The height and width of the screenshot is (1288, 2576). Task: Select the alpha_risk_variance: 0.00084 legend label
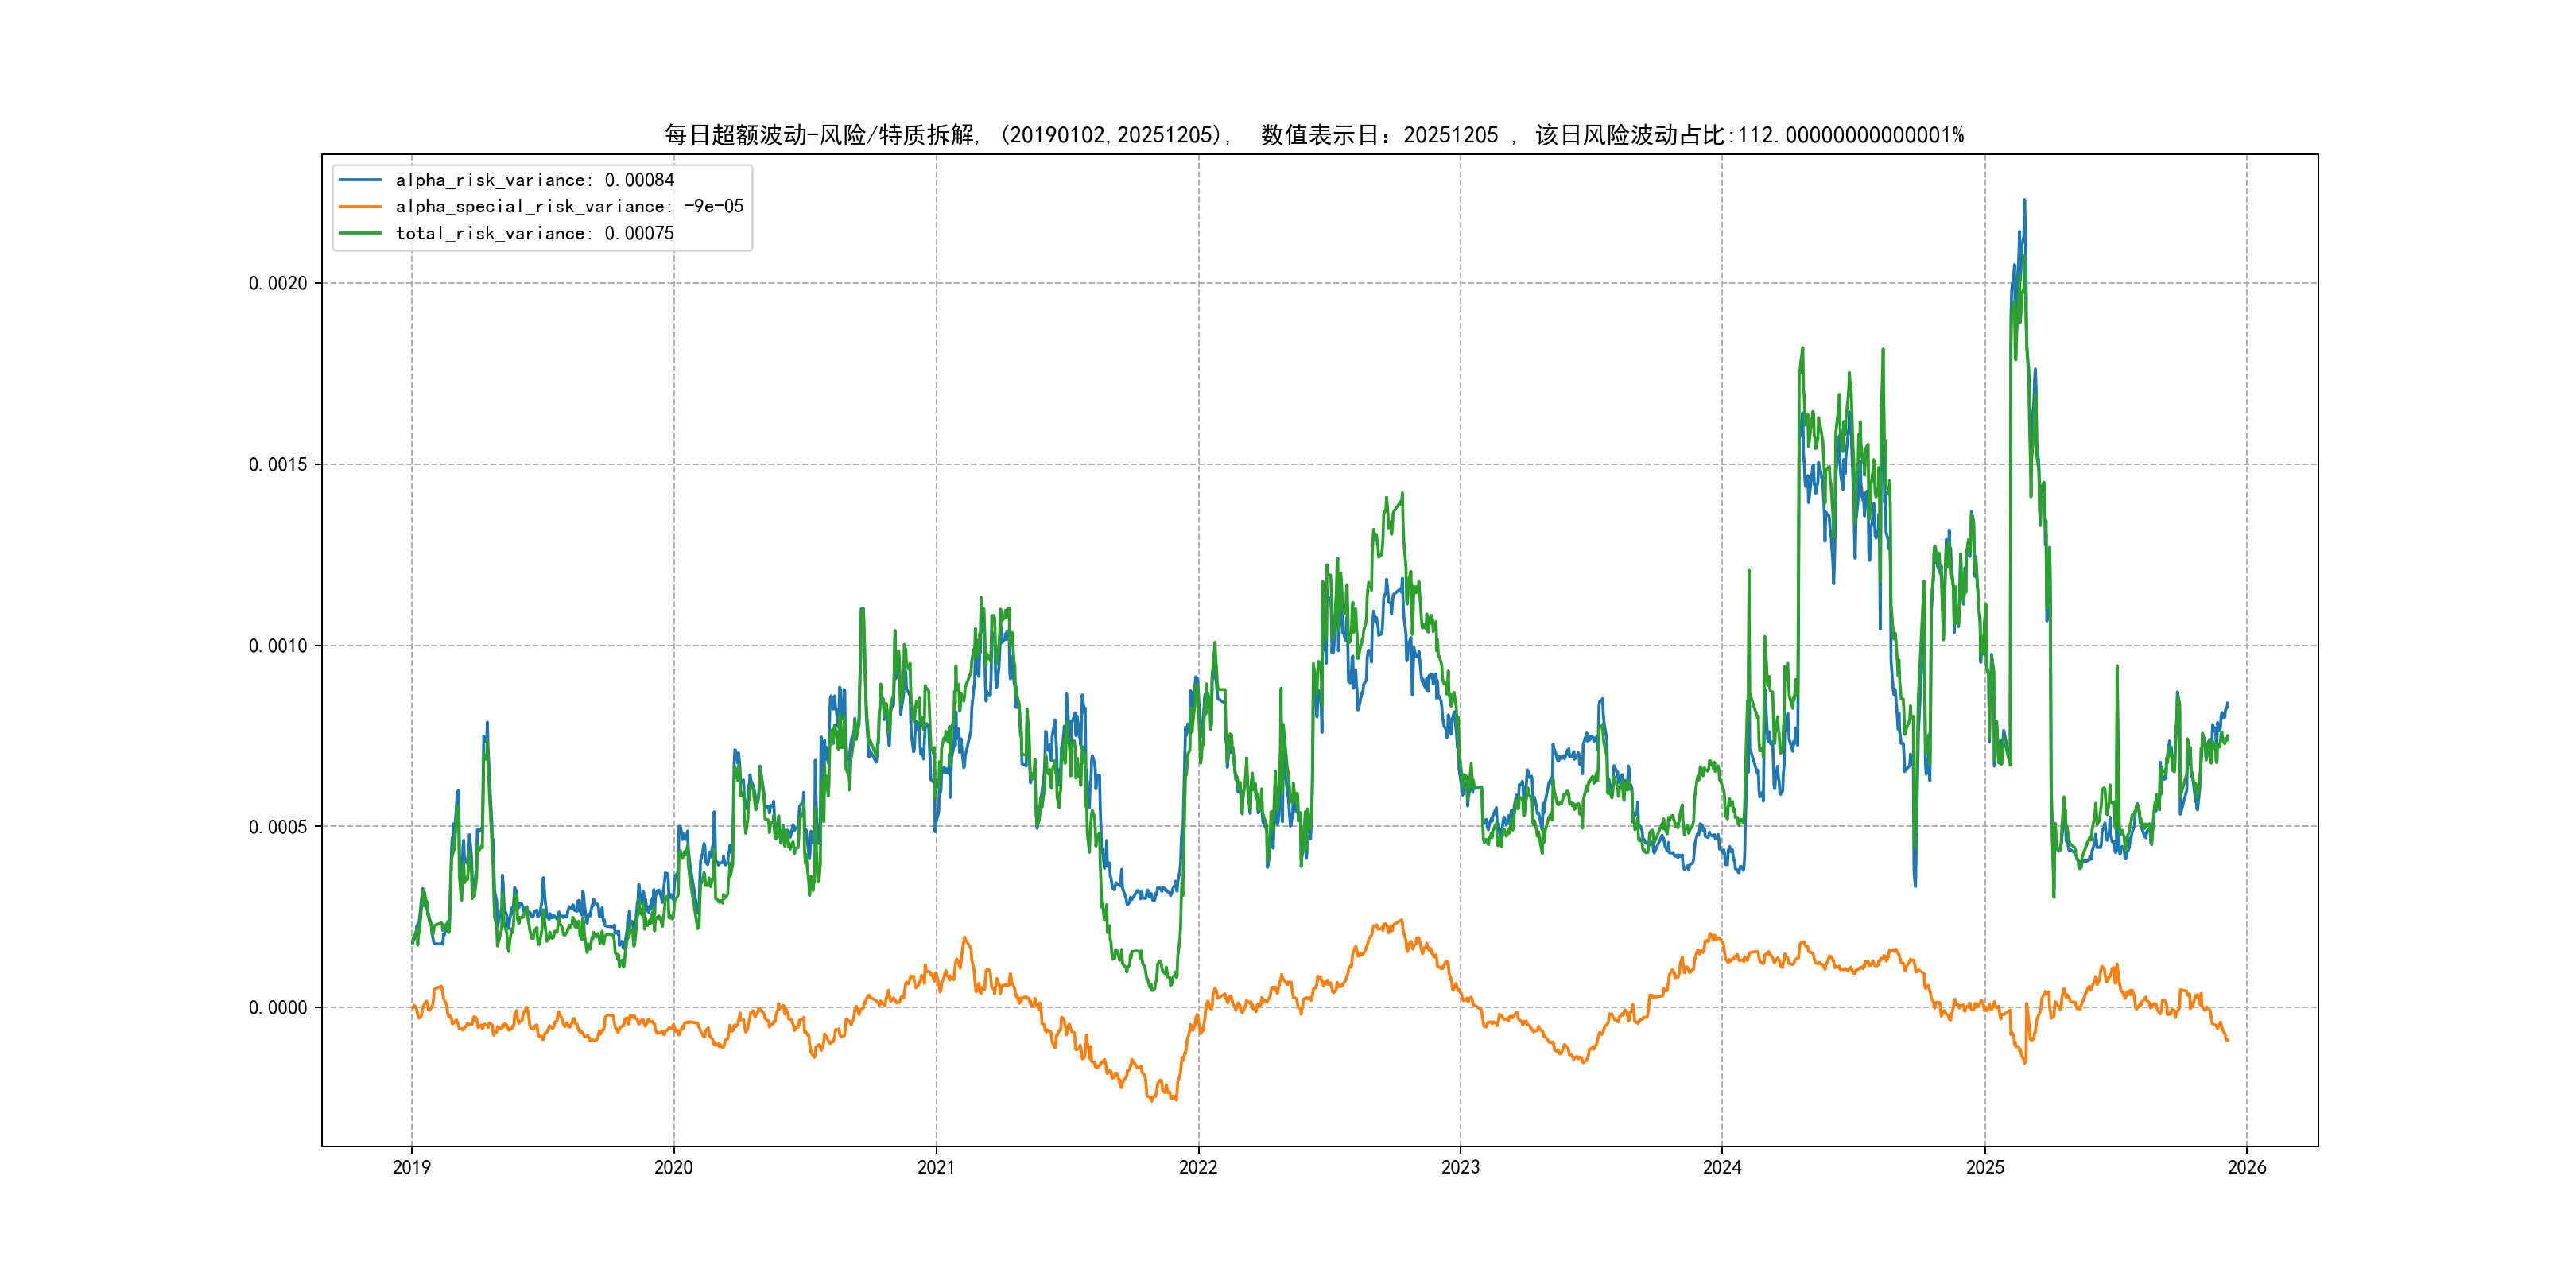[534, 180]
